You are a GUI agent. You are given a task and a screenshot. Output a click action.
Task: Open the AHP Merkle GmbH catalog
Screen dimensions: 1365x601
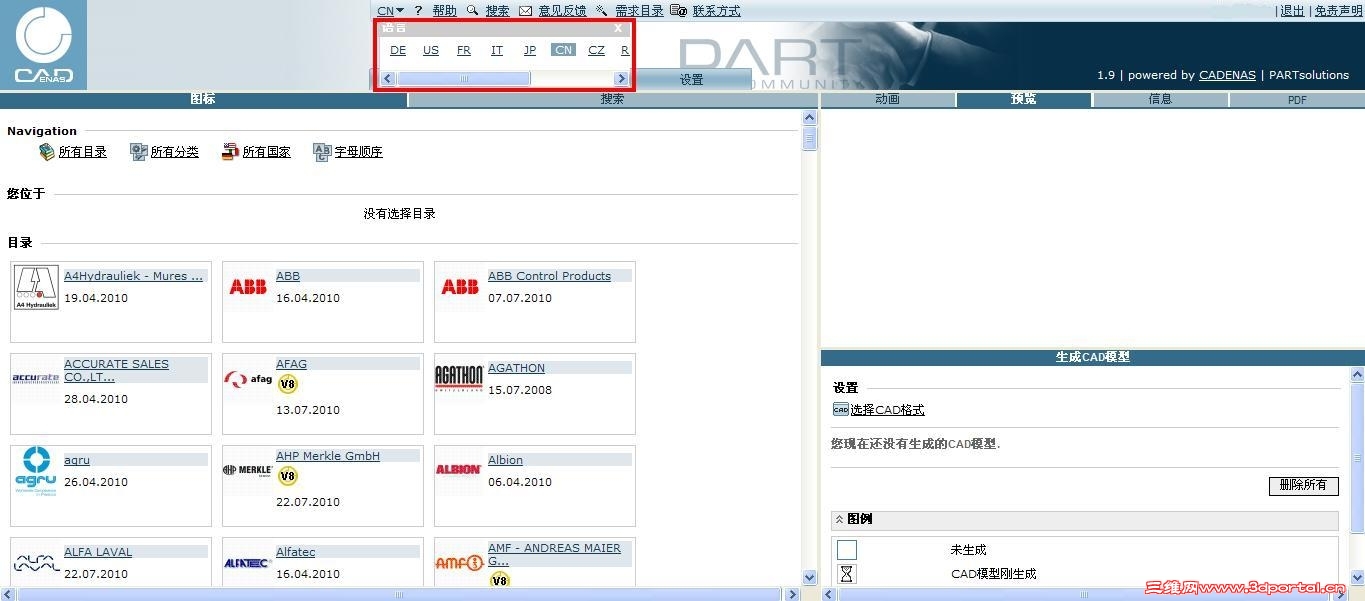coord(328,456)
